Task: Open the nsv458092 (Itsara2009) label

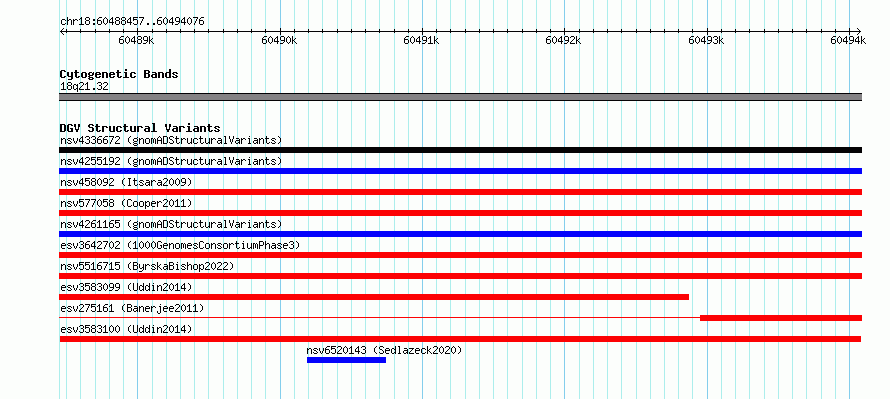Action: coord(126,182)
